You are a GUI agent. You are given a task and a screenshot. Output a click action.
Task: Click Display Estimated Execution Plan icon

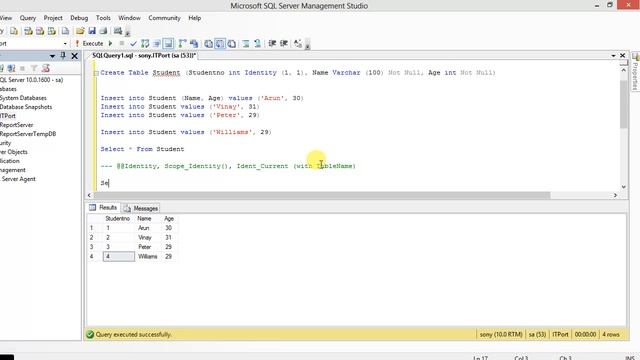coord(145,43)
